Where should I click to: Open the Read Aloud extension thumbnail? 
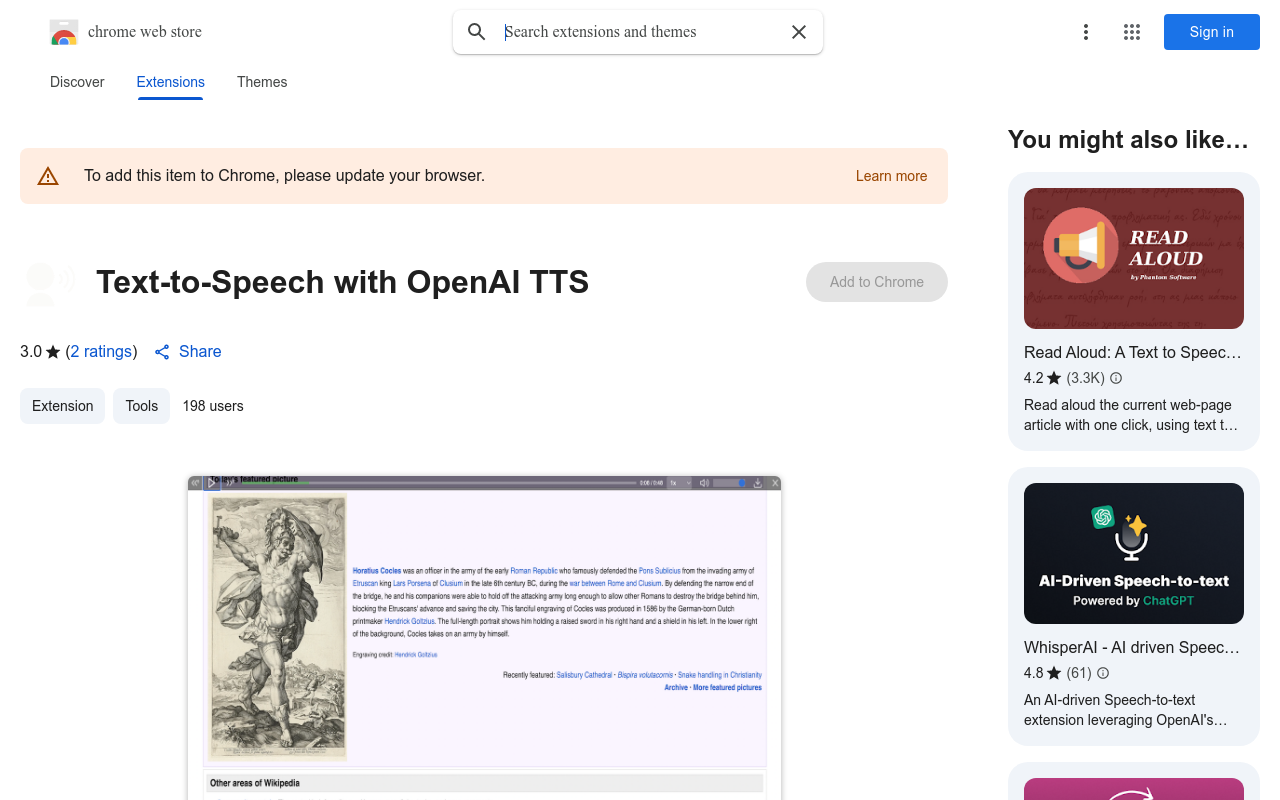[1134, 259]
